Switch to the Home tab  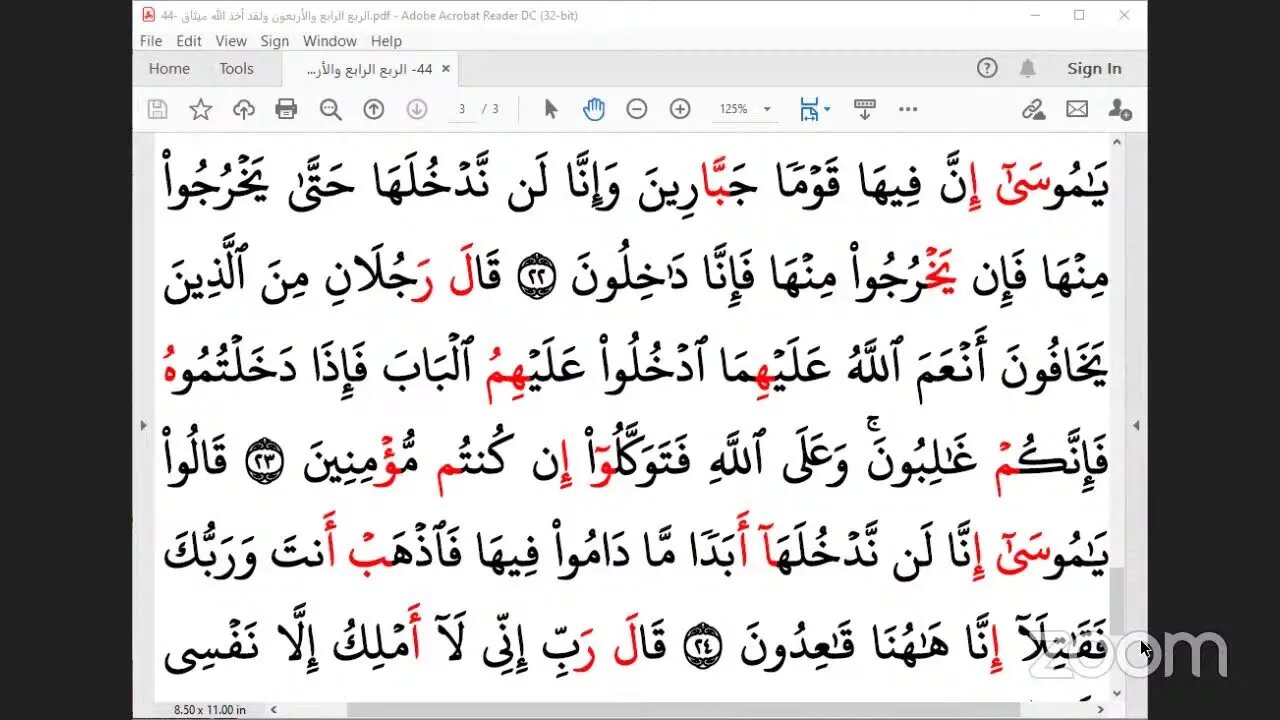(169, 69)
